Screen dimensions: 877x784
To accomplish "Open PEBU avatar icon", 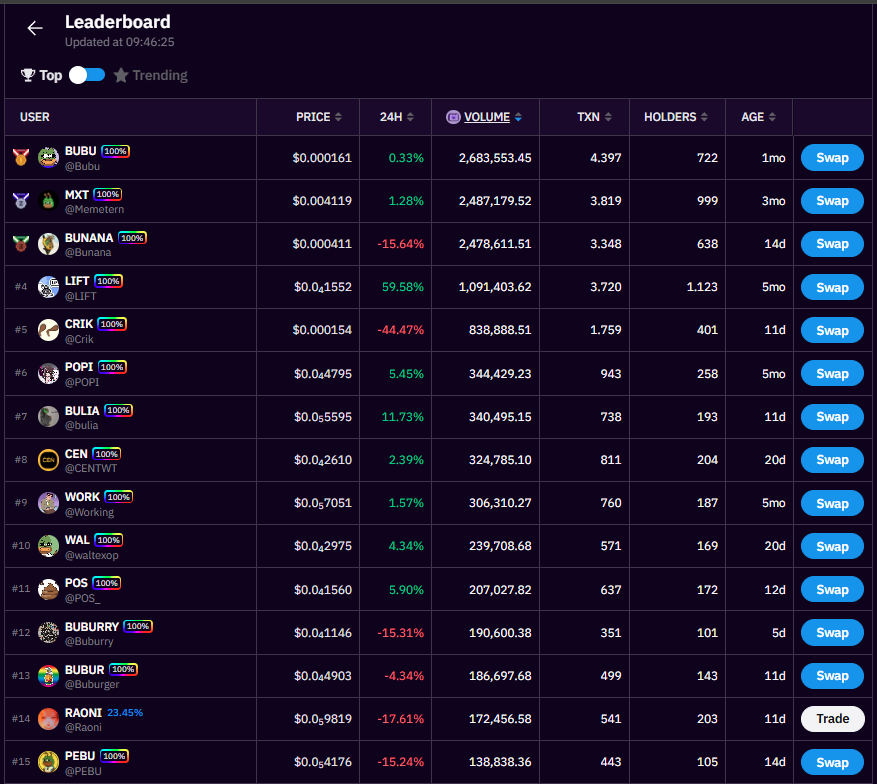I will coord(48,762).
